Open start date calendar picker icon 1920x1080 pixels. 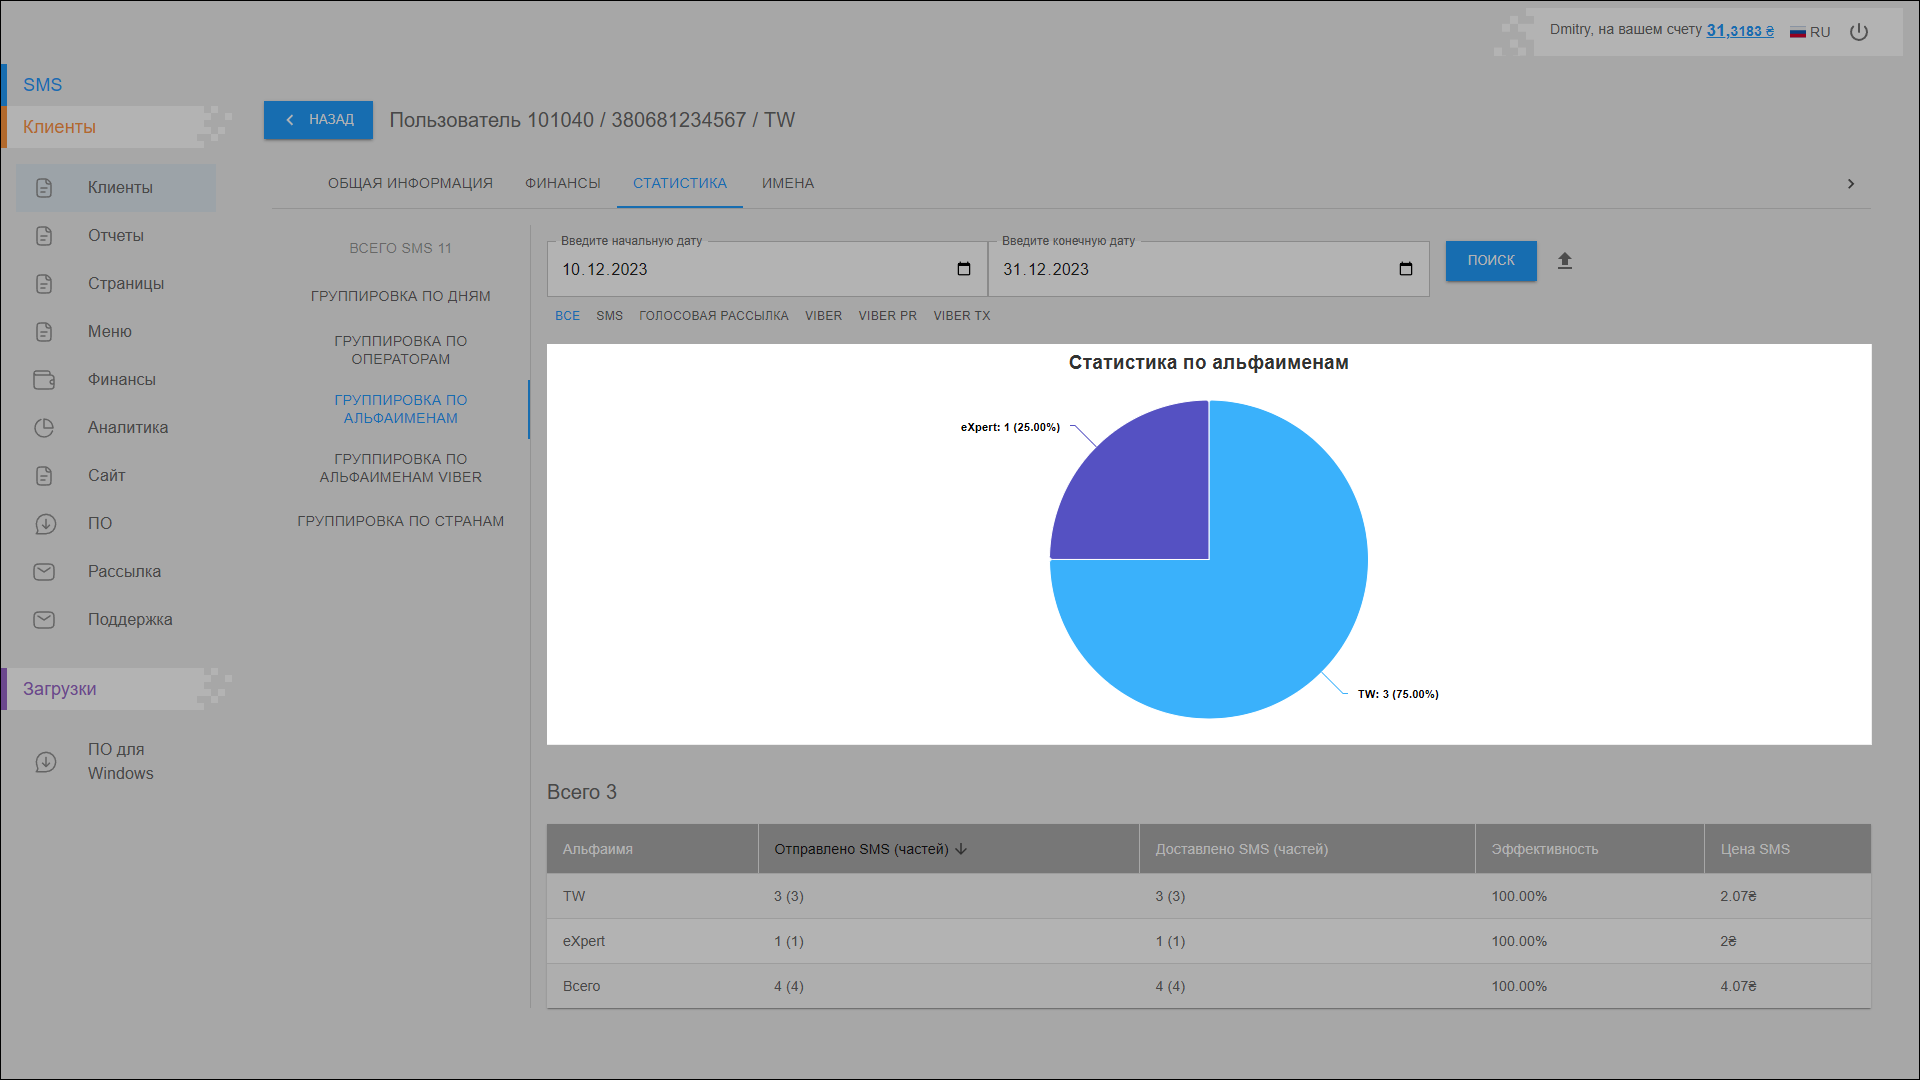(x=964, y=269)
